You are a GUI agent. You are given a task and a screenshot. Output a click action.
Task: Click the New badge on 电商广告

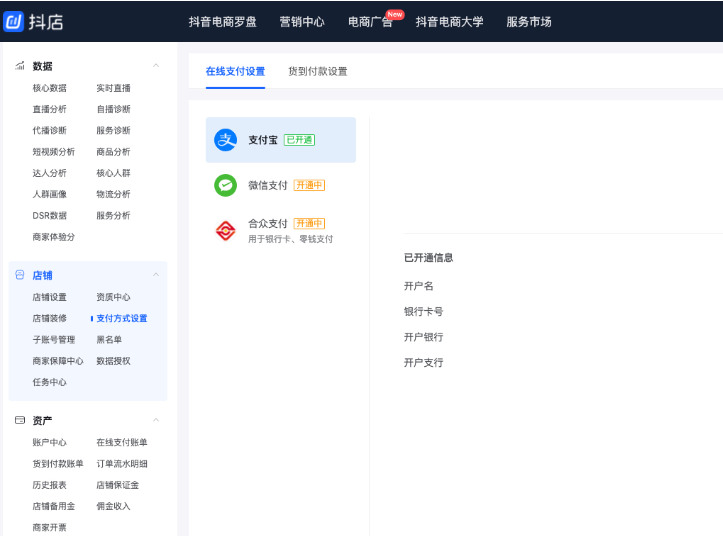point(395,14)
